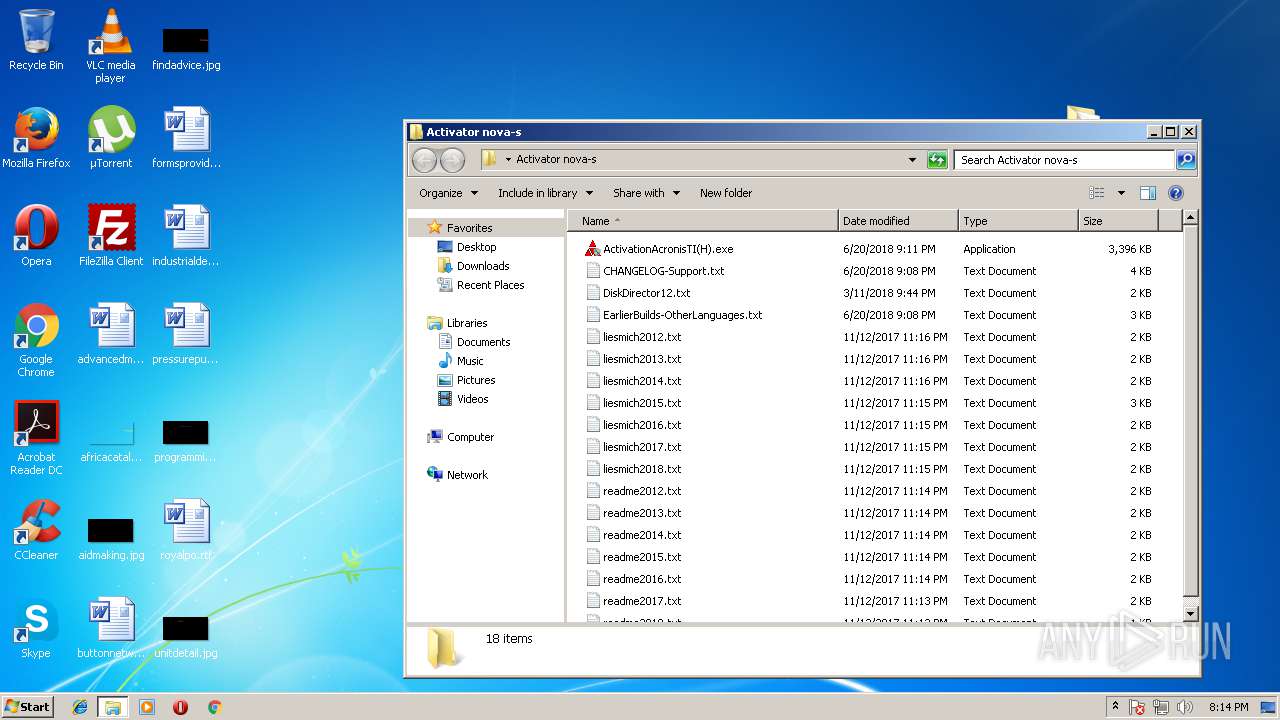Viewport: 1280px width, 720px height.
Task: Click the New folder button
Action: tap(726, 193)
